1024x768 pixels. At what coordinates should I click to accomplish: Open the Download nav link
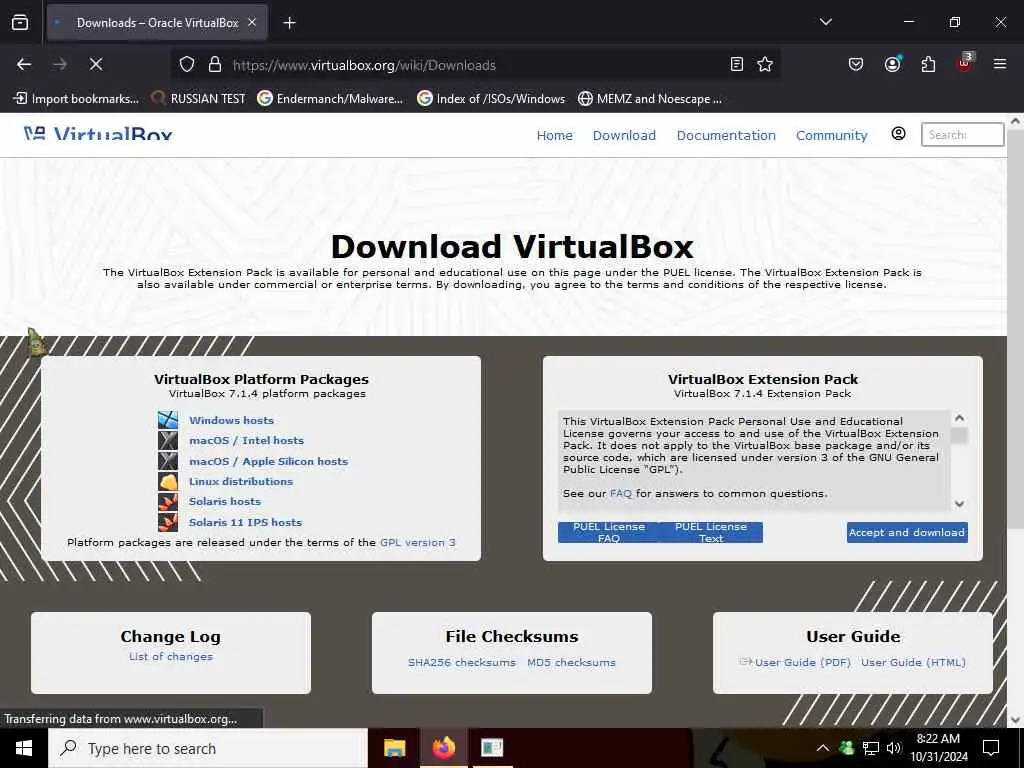click(624, 135)
